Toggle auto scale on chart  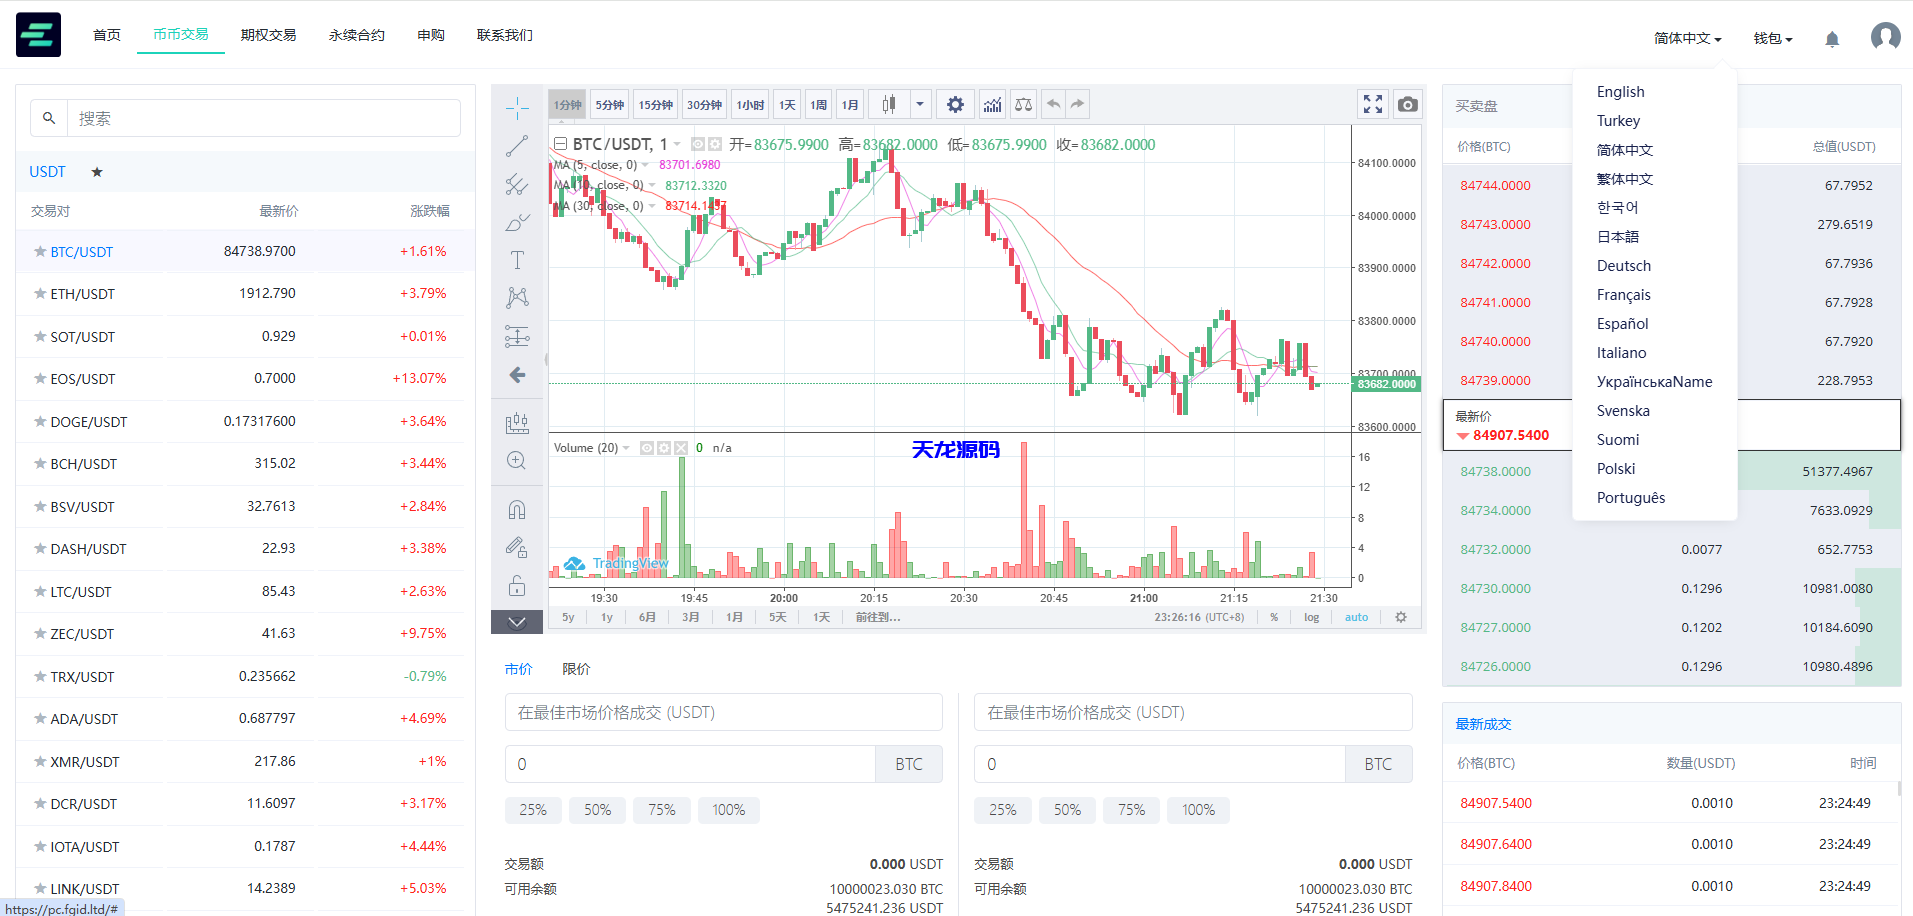click(x=1356, y=617)
